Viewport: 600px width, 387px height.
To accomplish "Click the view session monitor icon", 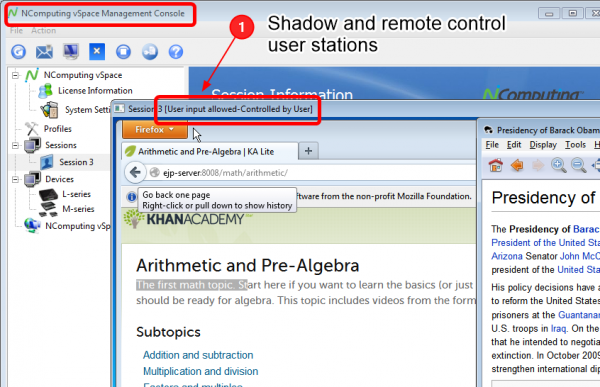I will (71, 51).
